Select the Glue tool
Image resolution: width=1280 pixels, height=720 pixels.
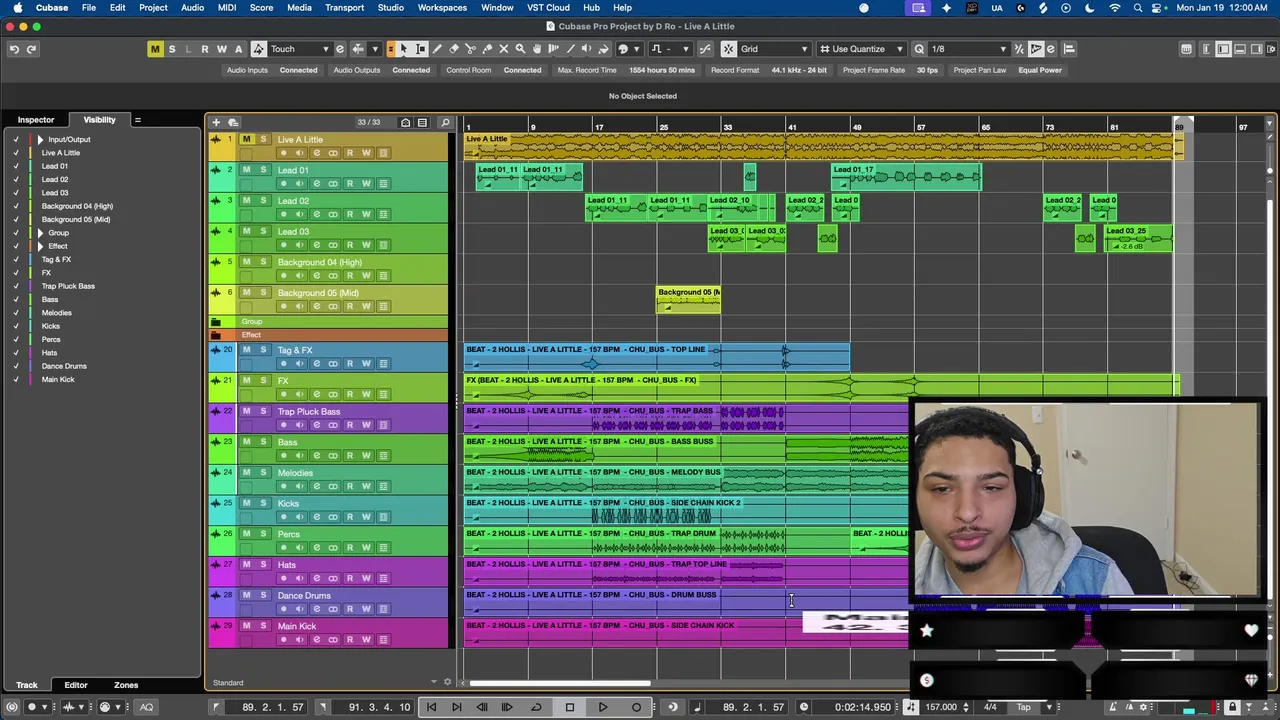pyautogui.click(x=487, y=49)
